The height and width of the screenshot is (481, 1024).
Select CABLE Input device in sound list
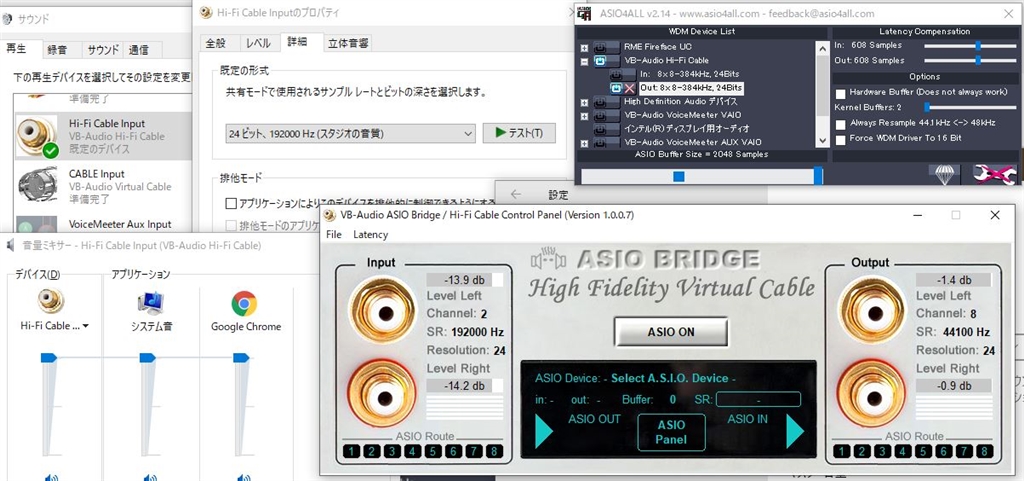click(103, 185)
